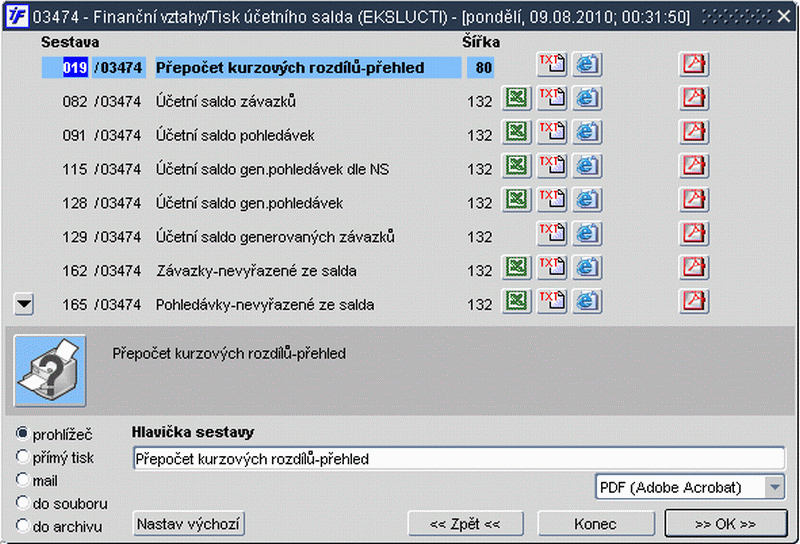
Task: Click the Nastav výchozí button
Action: 189,524
